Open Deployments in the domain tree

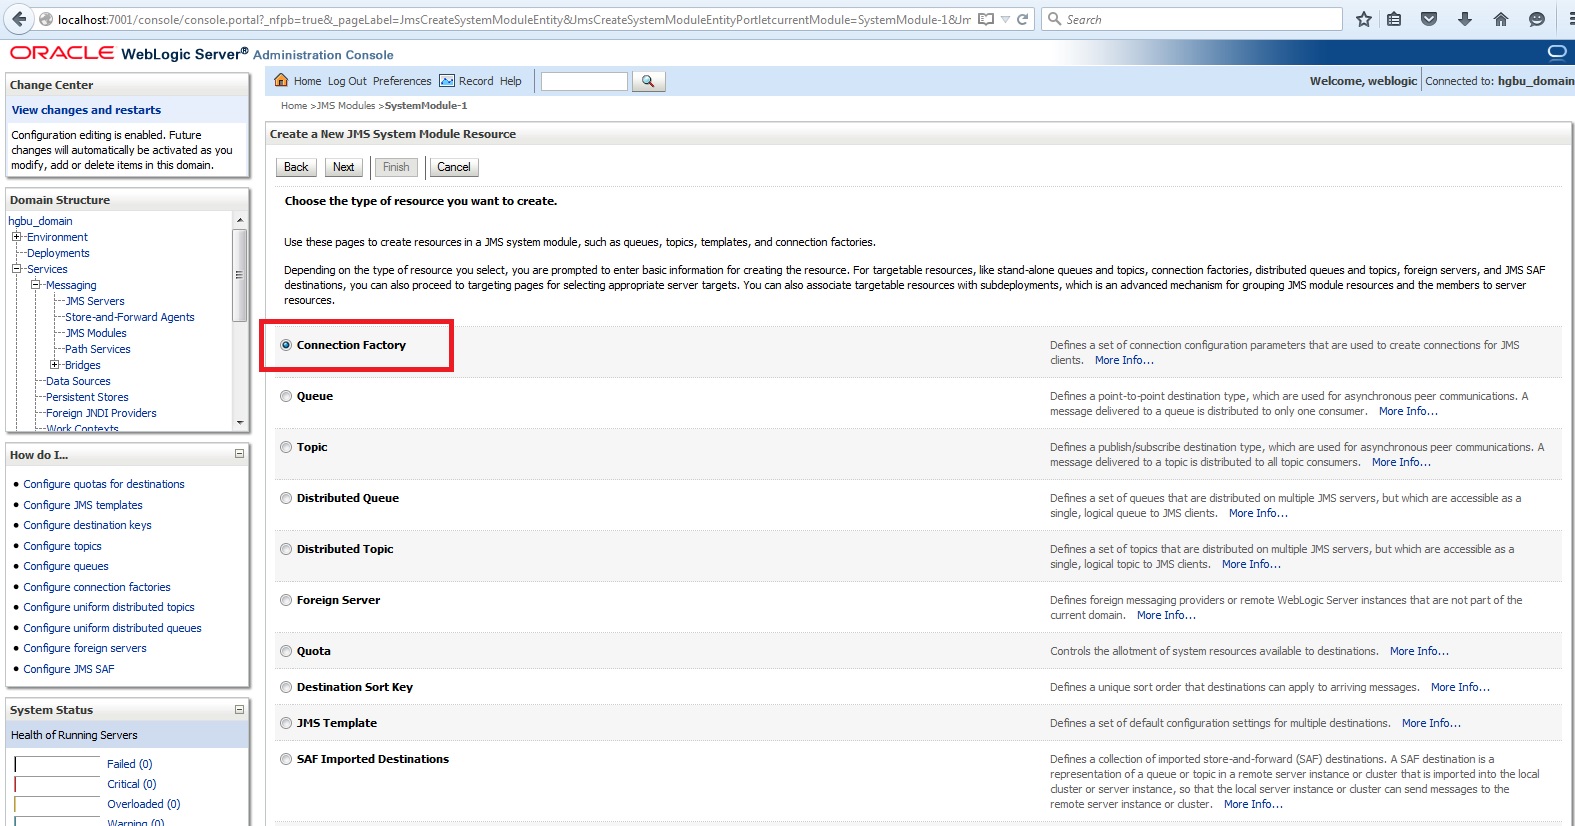(58, 253)
